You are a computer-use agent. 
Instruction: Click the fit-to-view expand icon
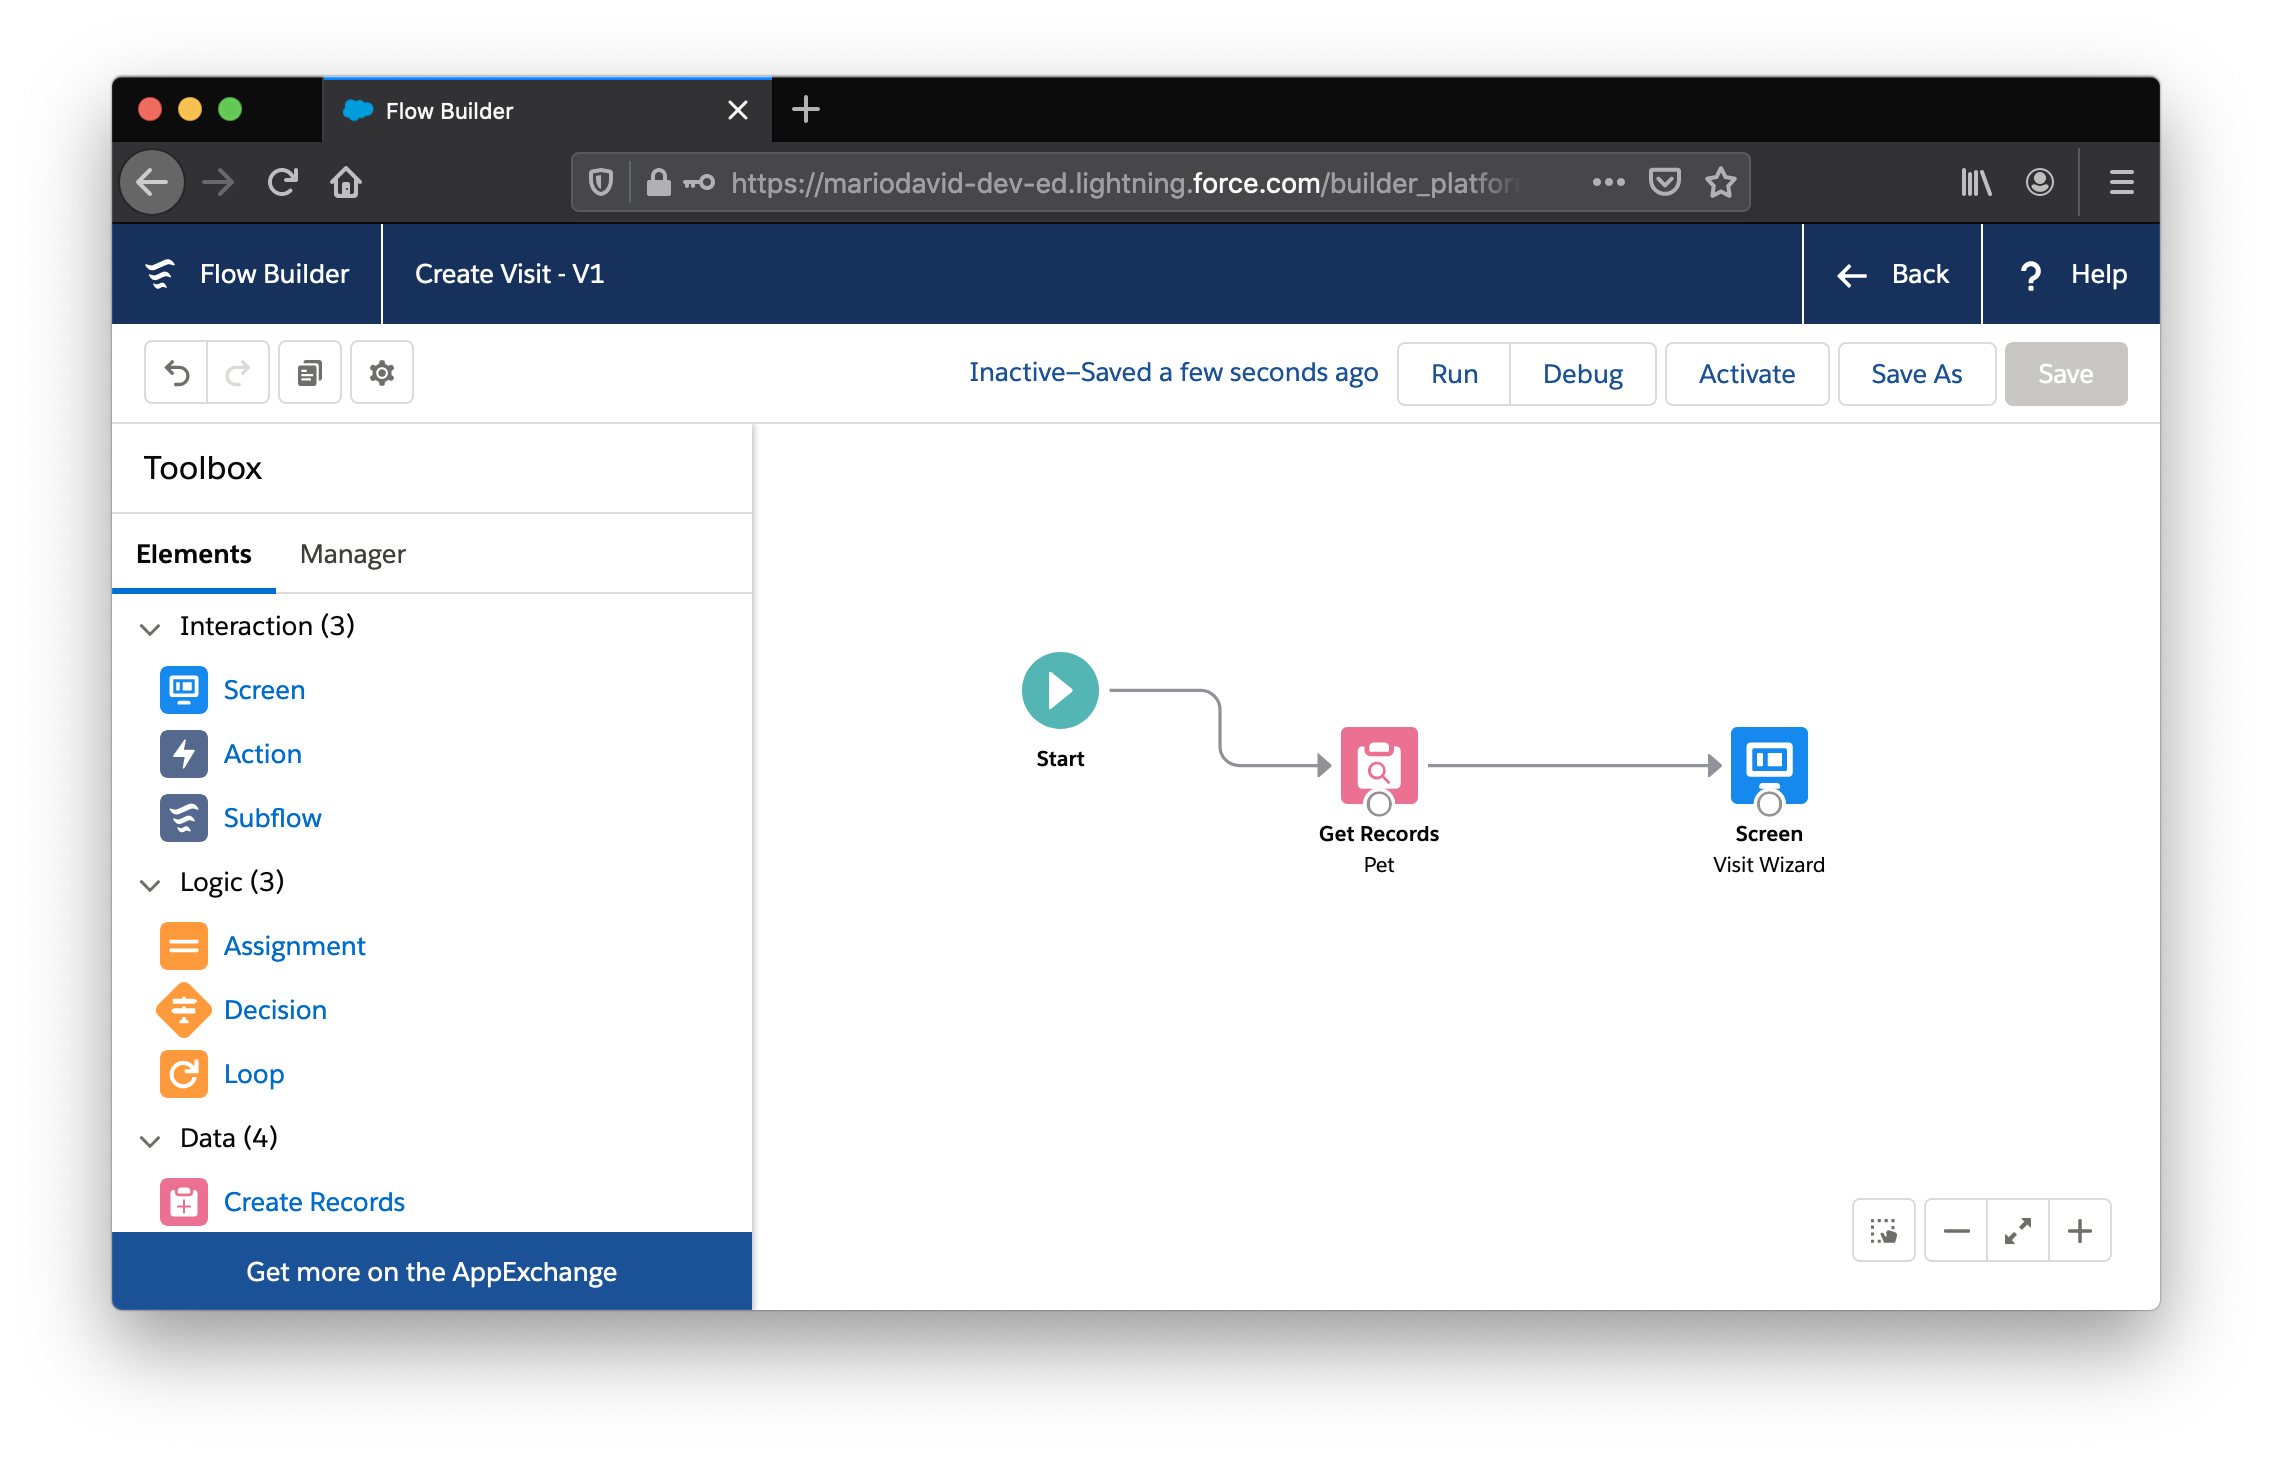click(2018, 1230)
